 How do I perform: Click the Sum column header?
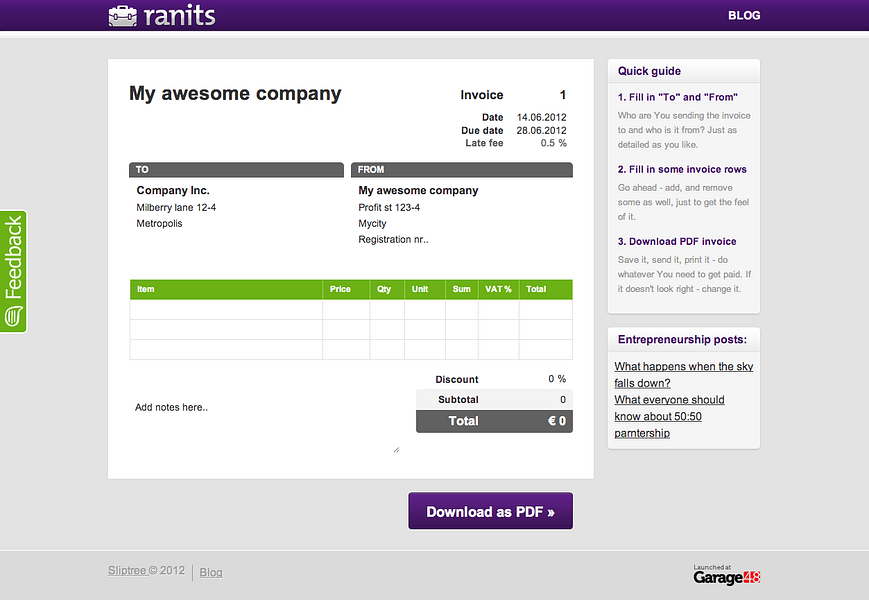[x=461, y=289]
